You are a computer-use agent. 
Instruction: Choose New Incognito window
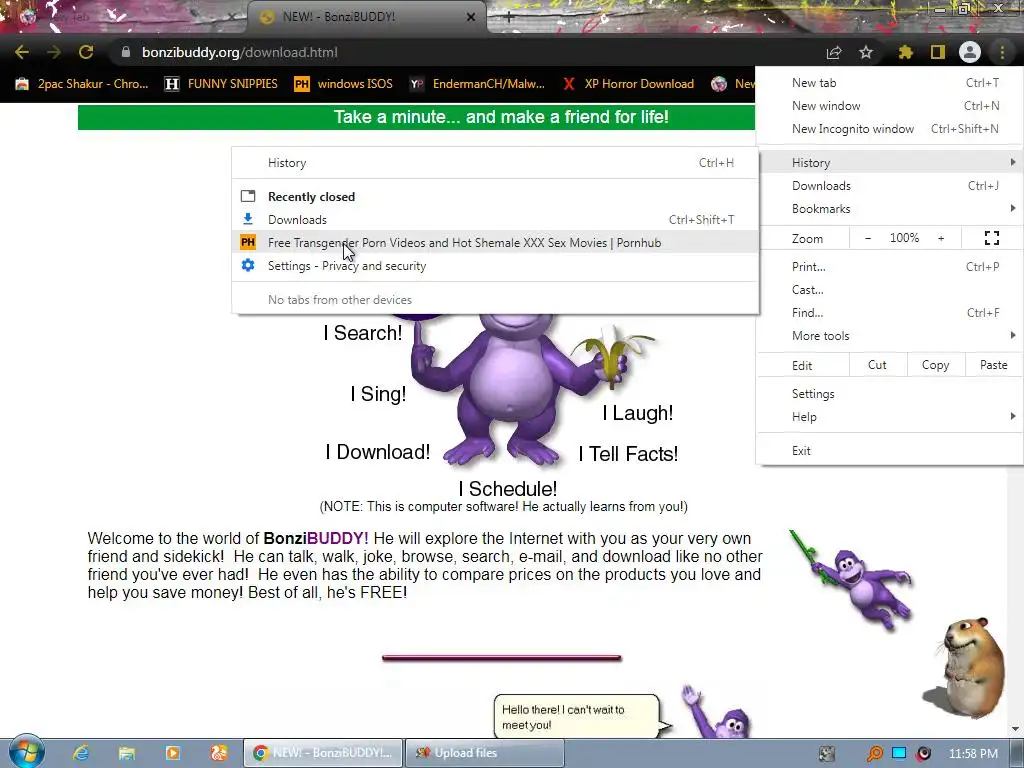click(x=889, y=129)
